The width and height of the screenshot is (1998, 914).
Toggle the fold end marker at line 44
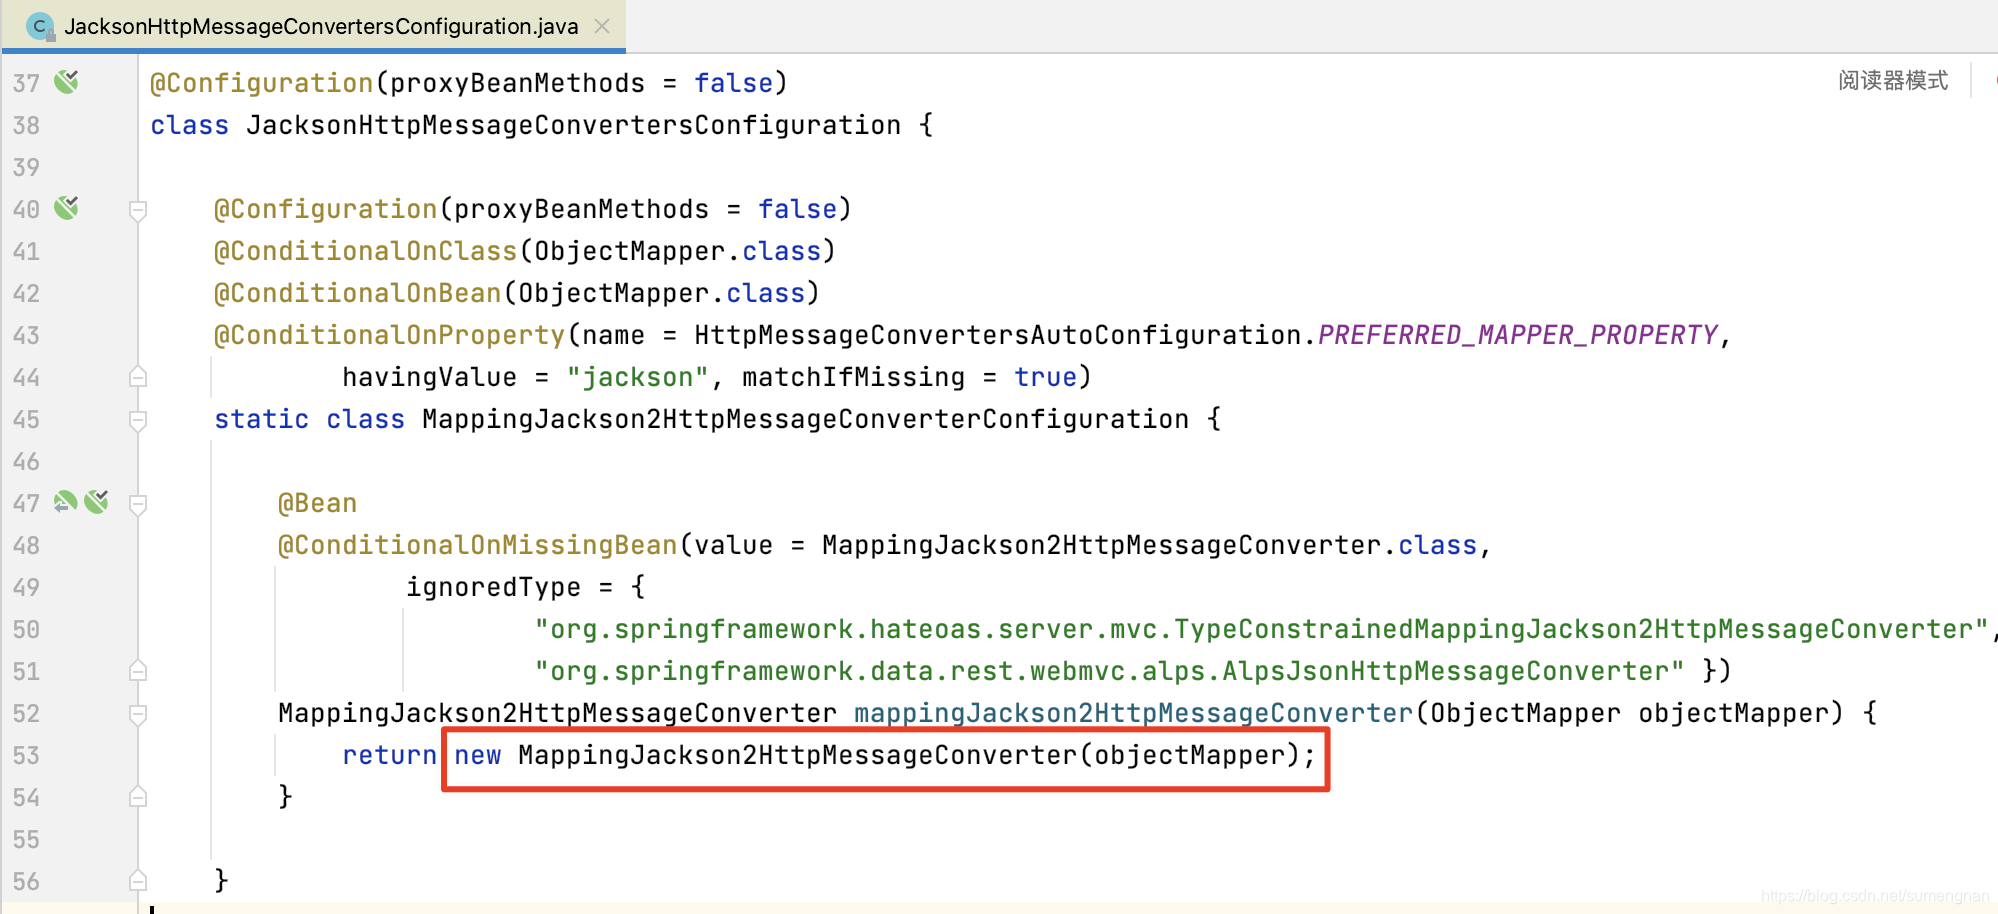pos(138,377)
